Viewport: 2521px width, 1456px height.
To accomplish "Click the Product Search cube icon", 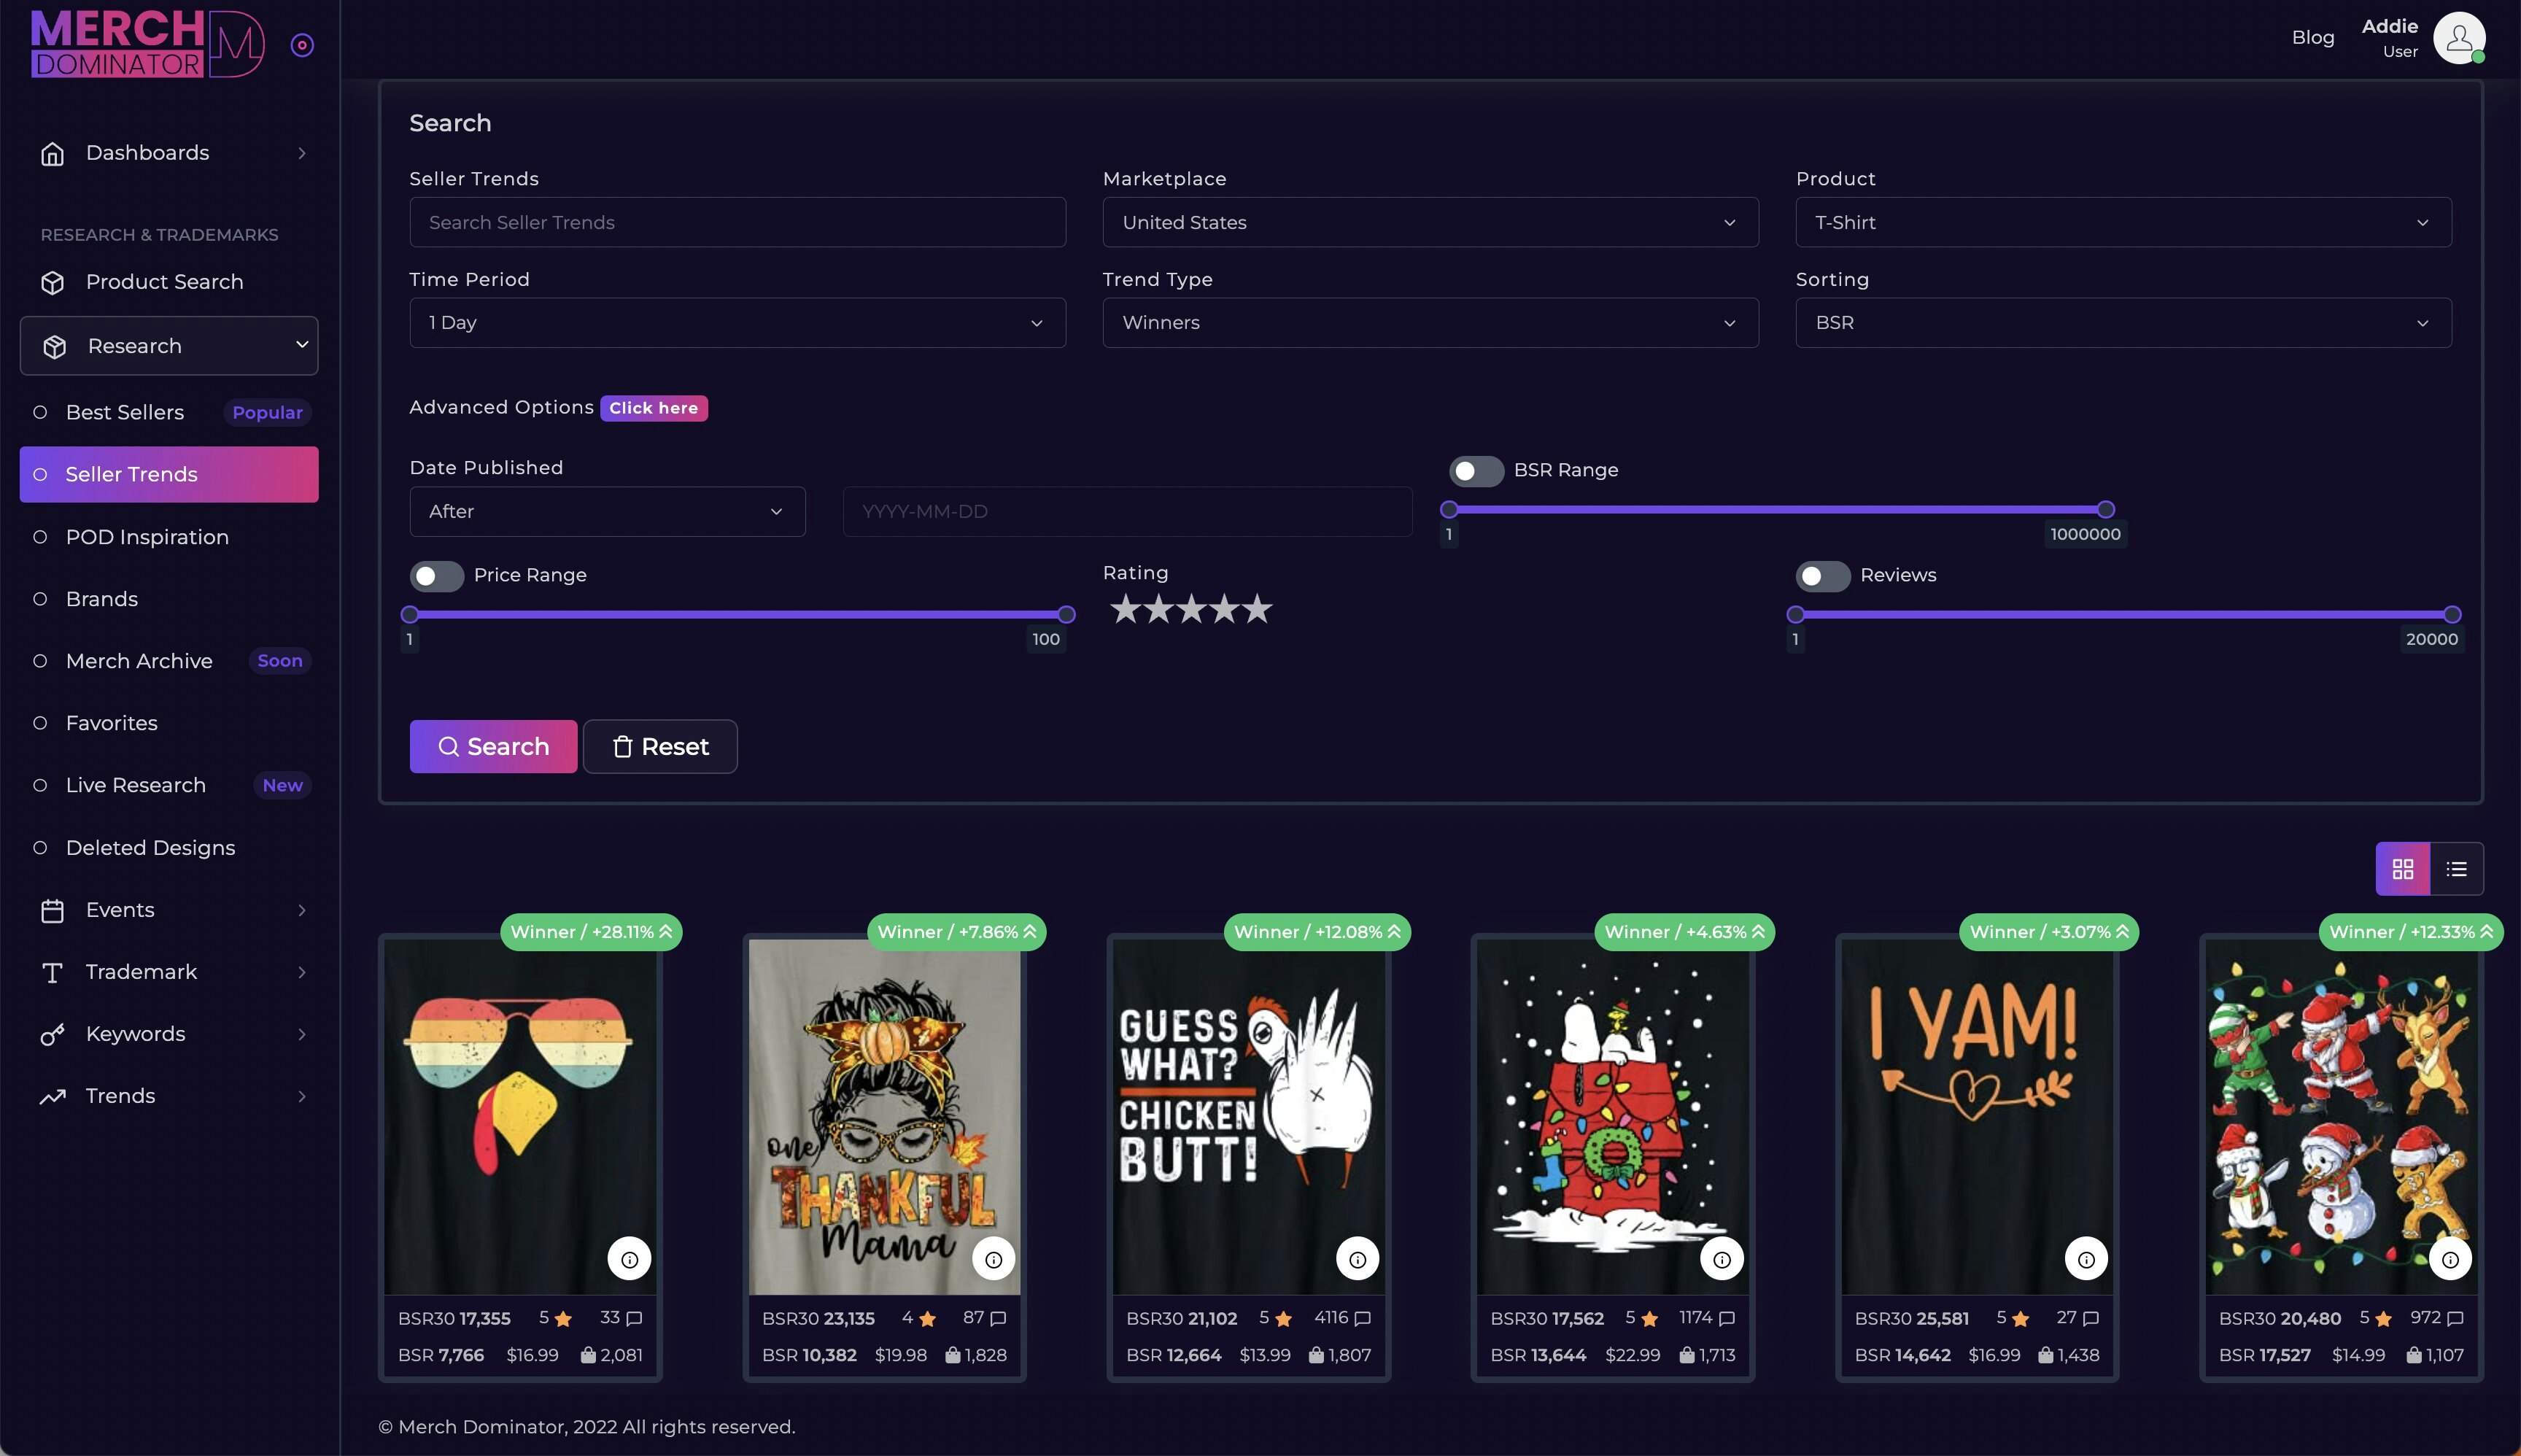I will pos(52,282).
